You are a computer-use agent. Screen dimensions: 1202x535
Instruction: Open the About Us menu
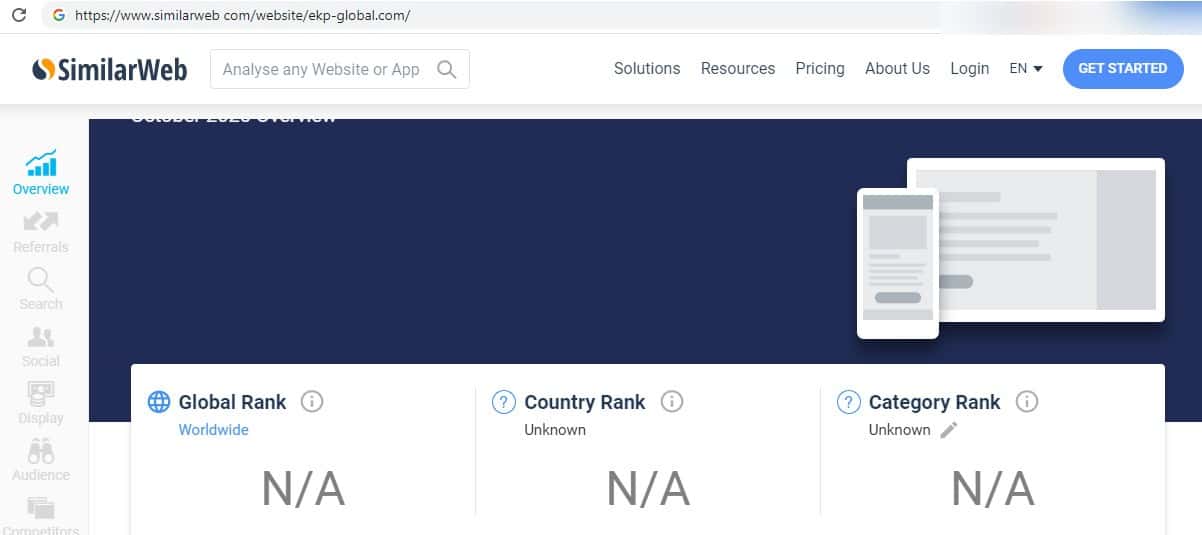(x=897, y=68)
